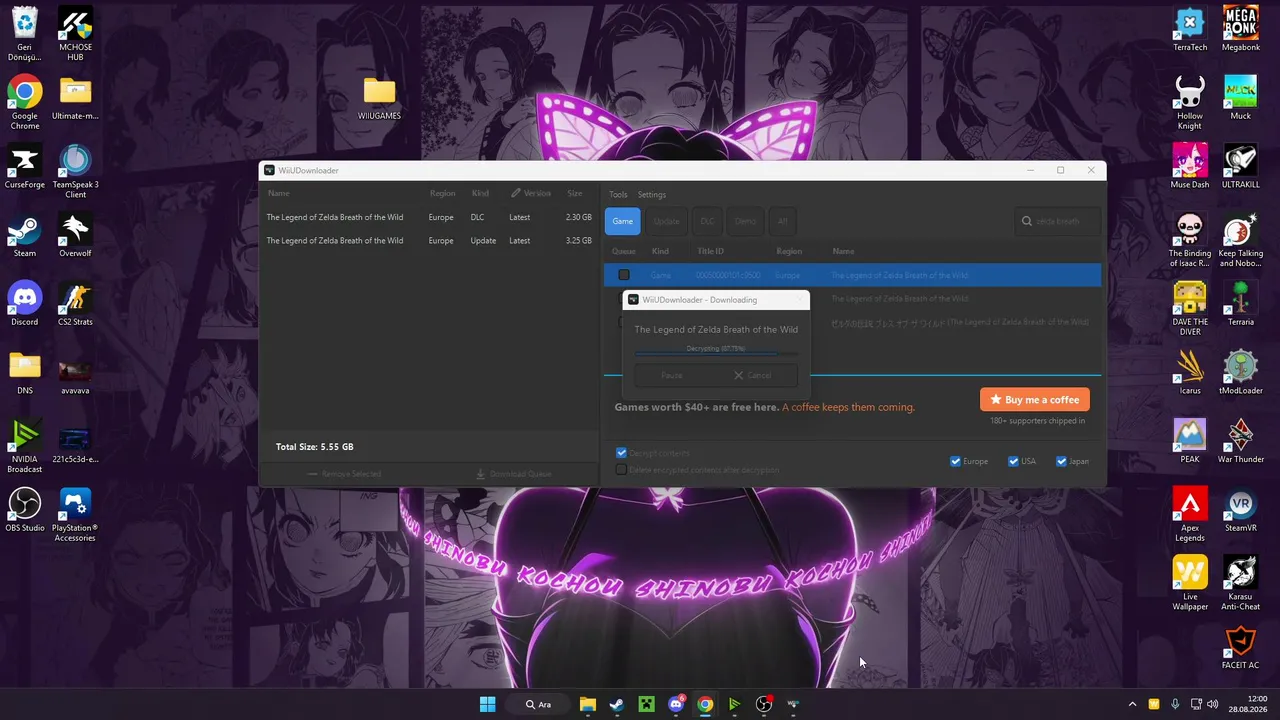Select the Japanese Zelda title row
This screenshot has width=1280, height=720.
(x=852, y=322)
